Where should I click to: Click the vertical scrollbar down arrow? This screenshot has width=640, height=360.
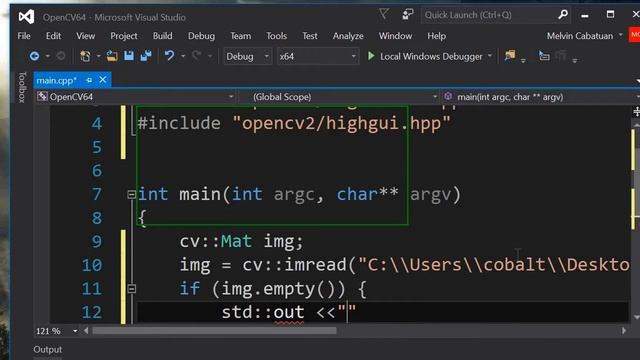(636, 317)
